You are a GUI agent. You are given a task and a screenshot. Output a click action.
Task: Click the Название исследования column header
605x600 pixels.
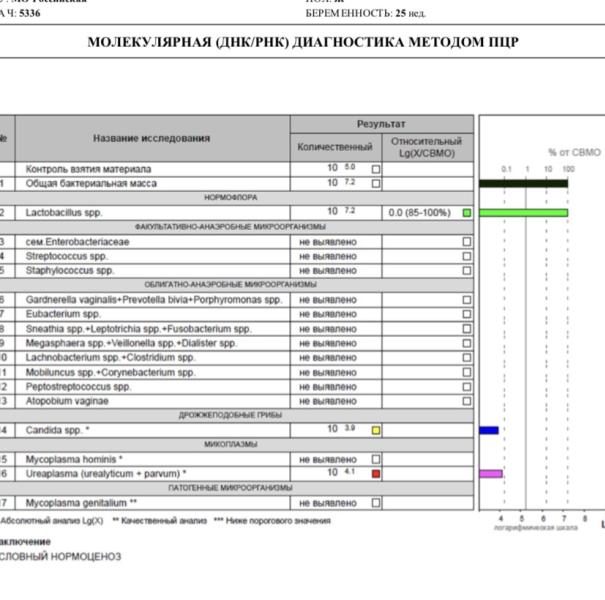pos(152,139)
